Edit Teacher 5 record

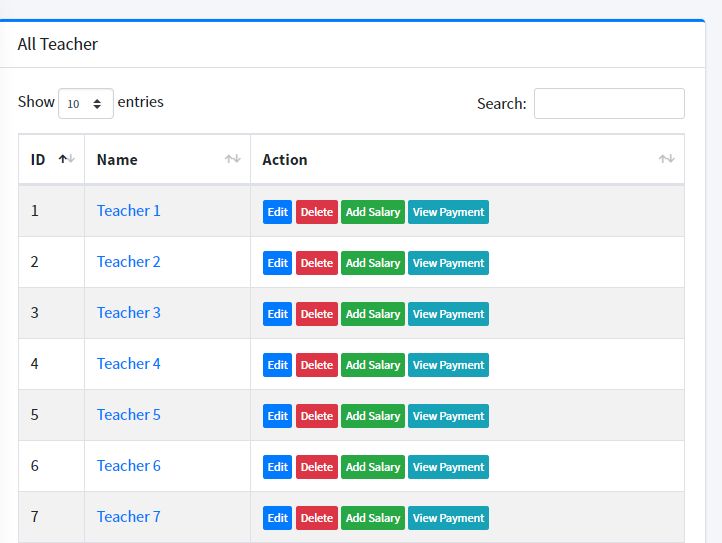click(x=277, y=416)
